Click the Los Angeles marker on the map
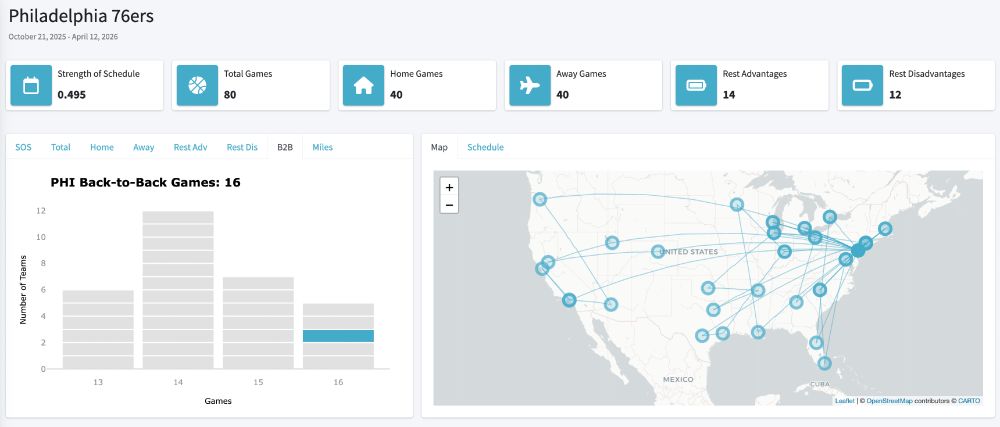Screen dimensions: 1000x427 (569, 300)
